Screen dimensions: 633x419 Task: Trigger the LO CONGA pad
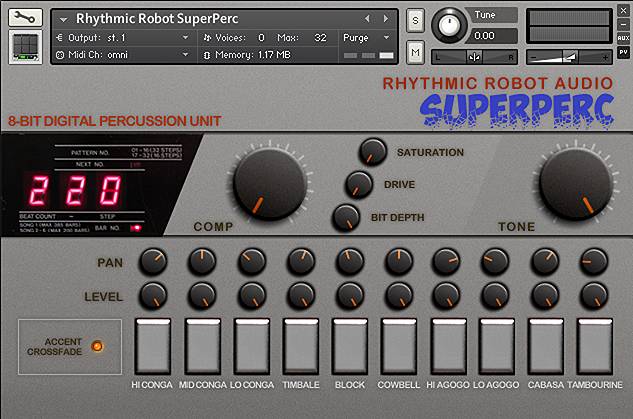tap(252, 346)
